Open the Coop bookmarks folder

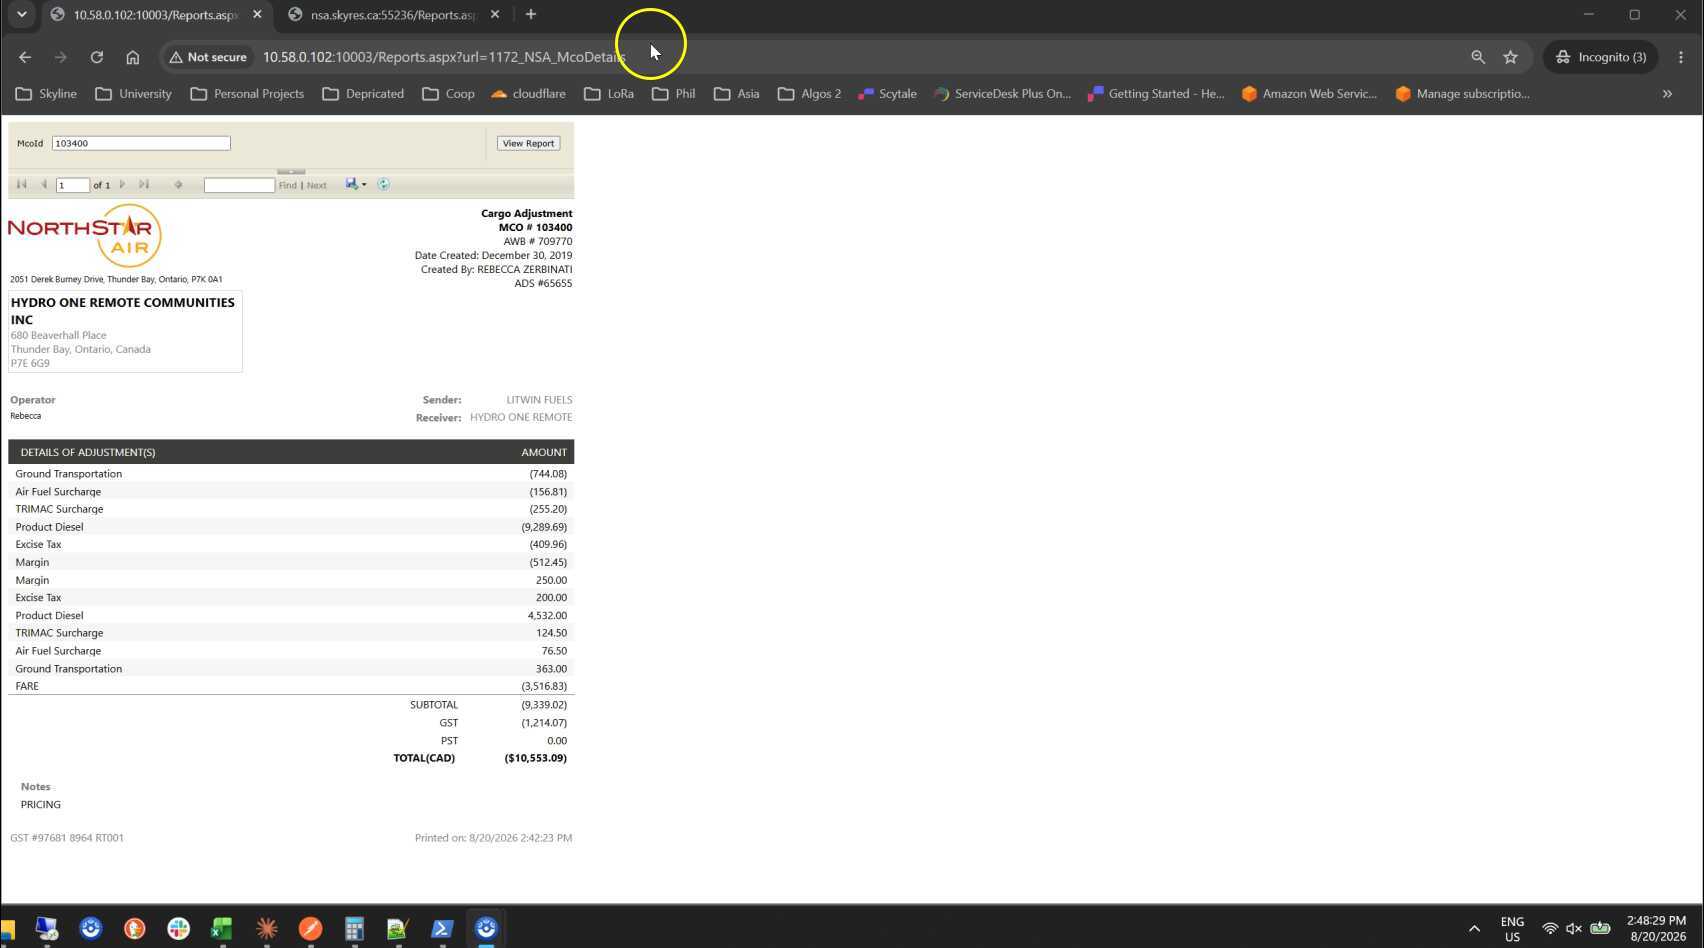pyautogui.click(x=449, y=94)
